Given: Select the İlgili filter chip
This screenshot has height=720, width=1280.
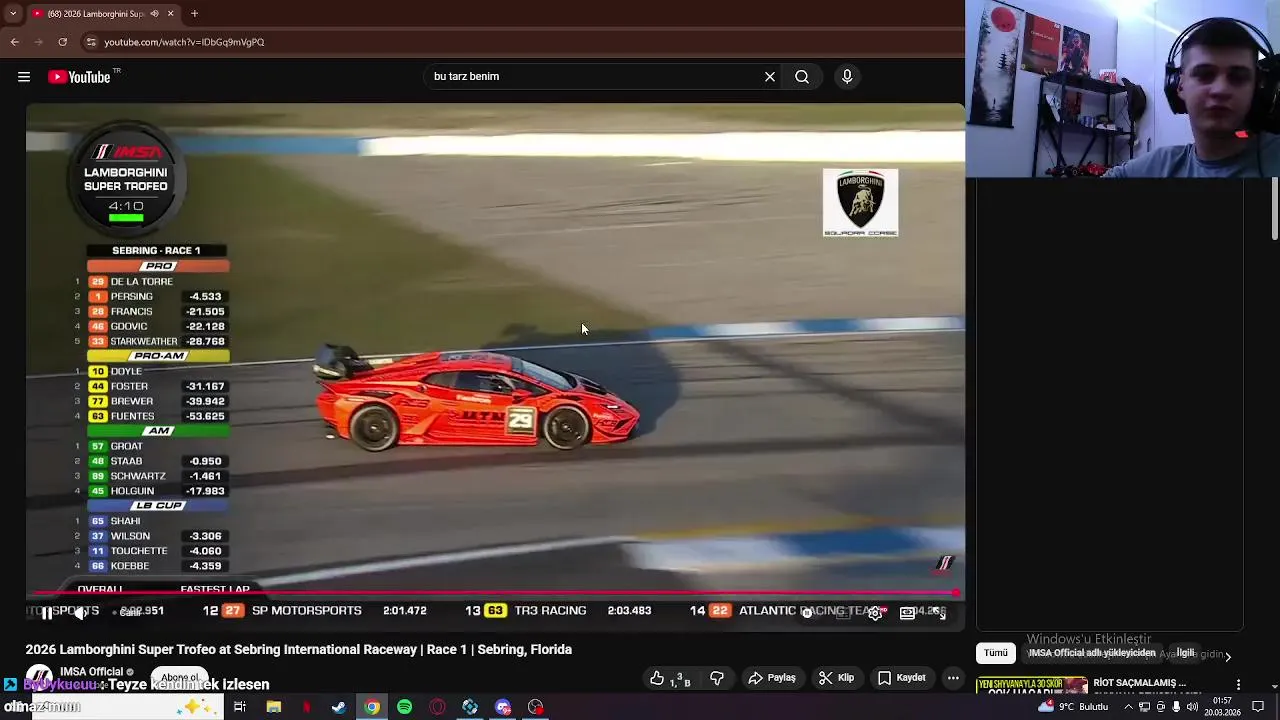Looking at the screenshot, I should [x=1186, y=653].
